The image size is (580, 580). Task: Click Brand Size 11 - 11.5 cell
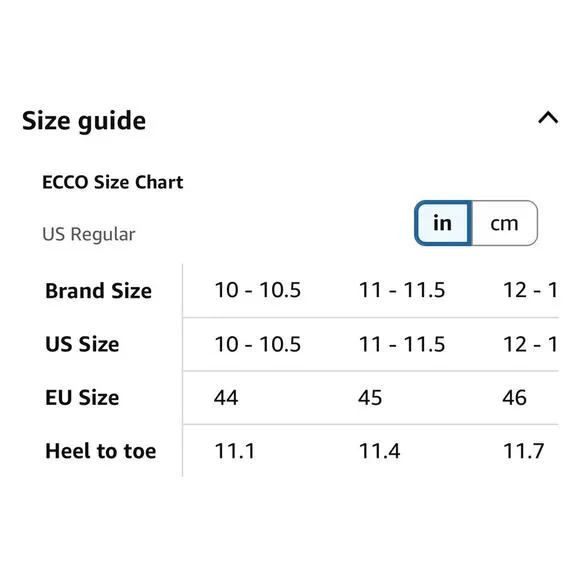pos(402,290)
